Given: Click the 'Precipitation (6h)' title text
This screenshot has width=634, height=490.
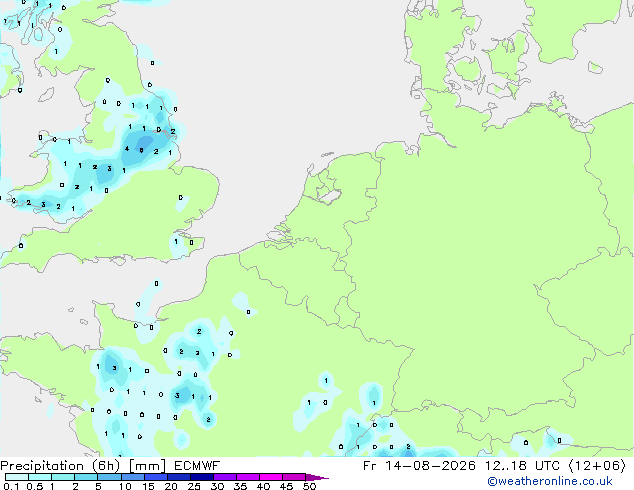Looking at the screenshot, I should [x=60, y=466].
